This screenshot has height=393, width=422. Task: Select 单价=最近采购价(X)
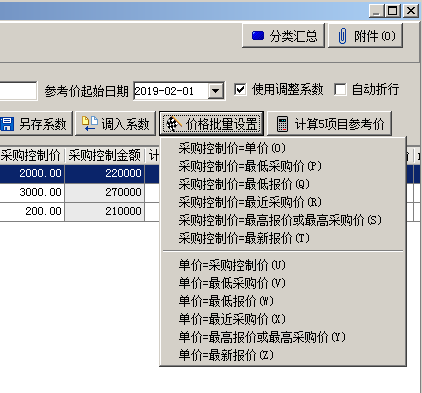coord(232,319)
